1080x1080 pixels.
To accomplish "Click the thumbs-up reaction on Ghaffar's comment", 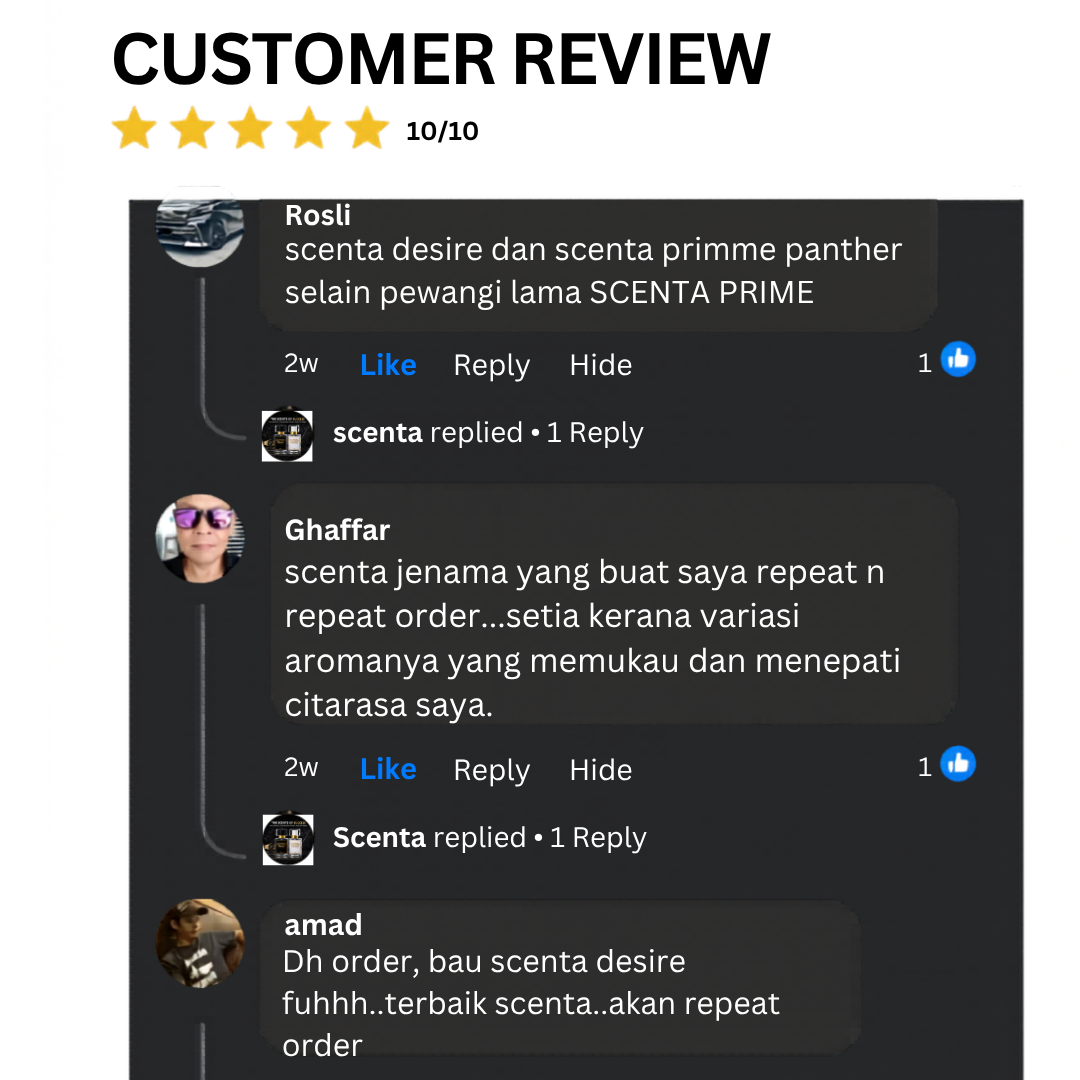I will click(958, 763).
